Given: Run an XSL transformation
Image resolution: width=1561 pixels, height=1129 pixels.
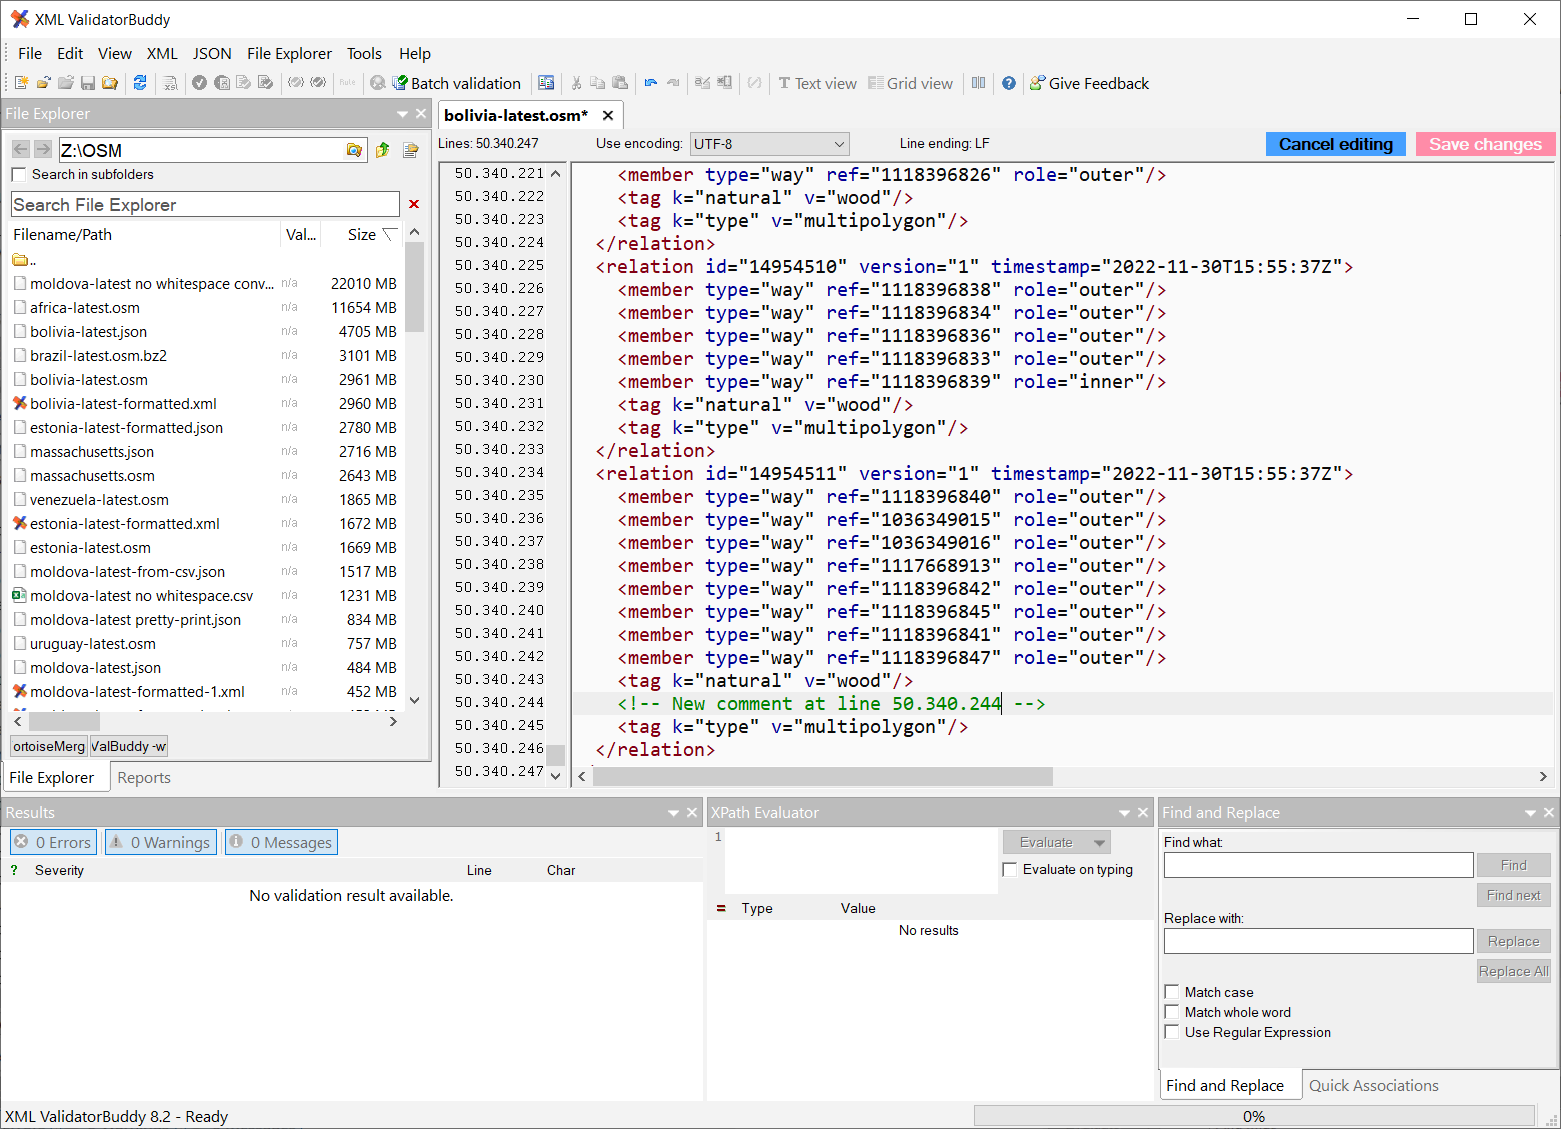Looking at the screenshot, I should [x=171, y=83].
